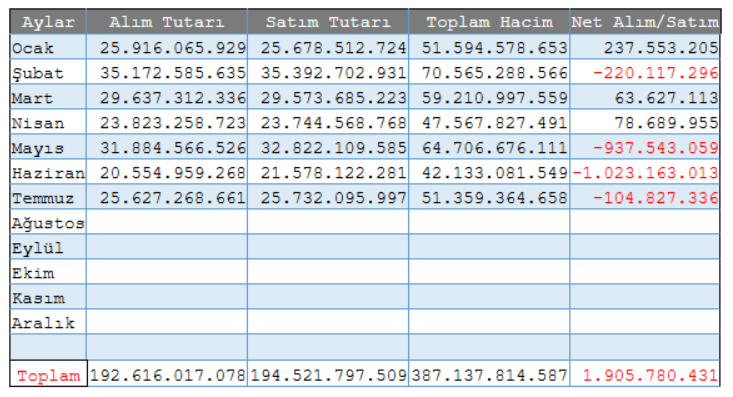Click the Toplam Hacim header

(x=489, y=22)
